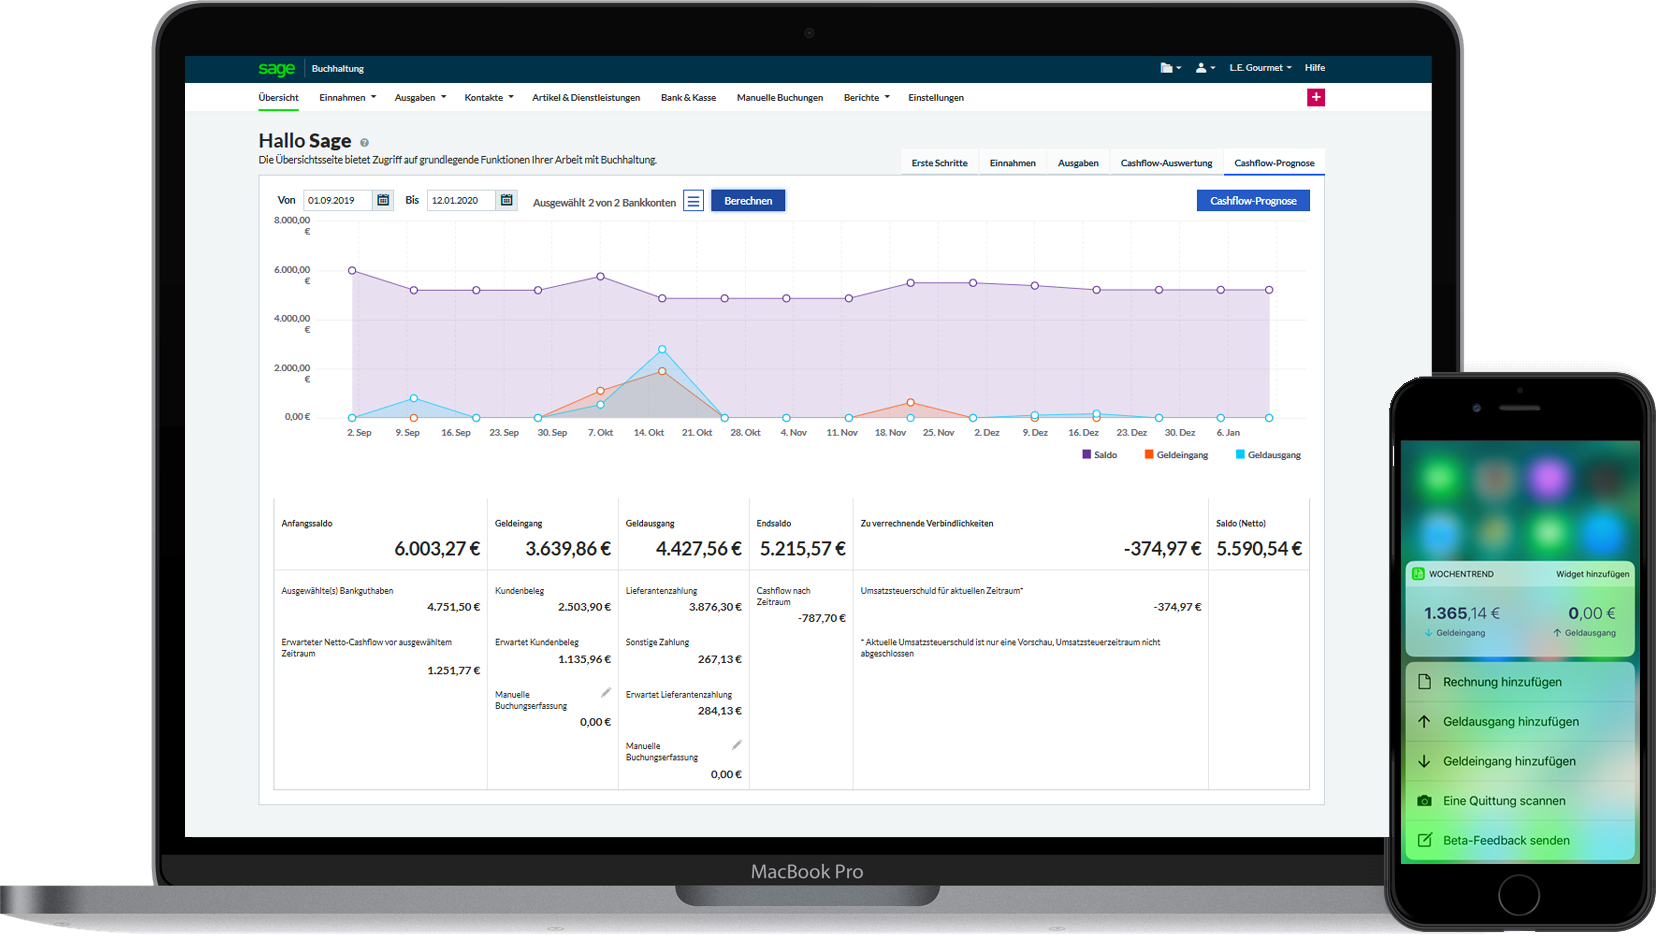Toggle the Saldo legend swatch
This screenshot has width=1660, height=936.
[1087, 454]
